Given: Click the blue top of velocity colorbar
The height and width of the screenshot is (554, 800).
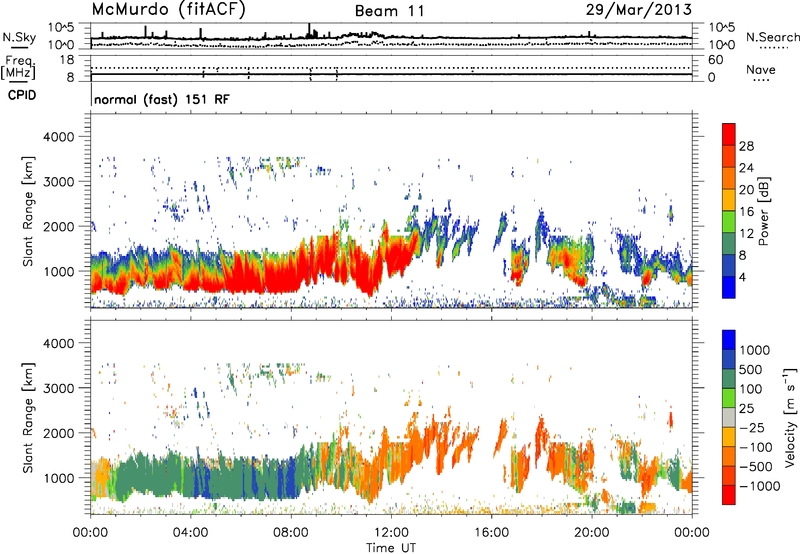Looking at the screenshot, I should (x=729, y=340).
